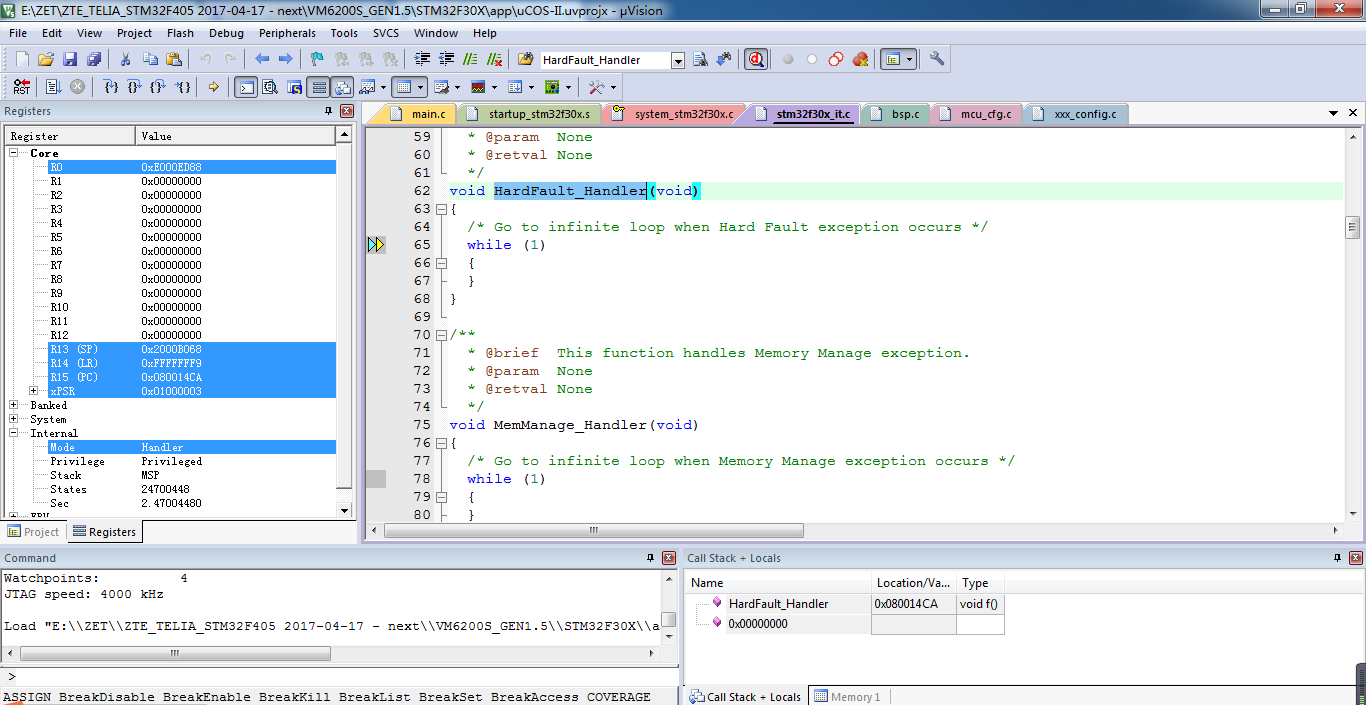Screen dimensions: 1366x705
Task: Reset the CPU with RST icon
Action: [22, 87]
